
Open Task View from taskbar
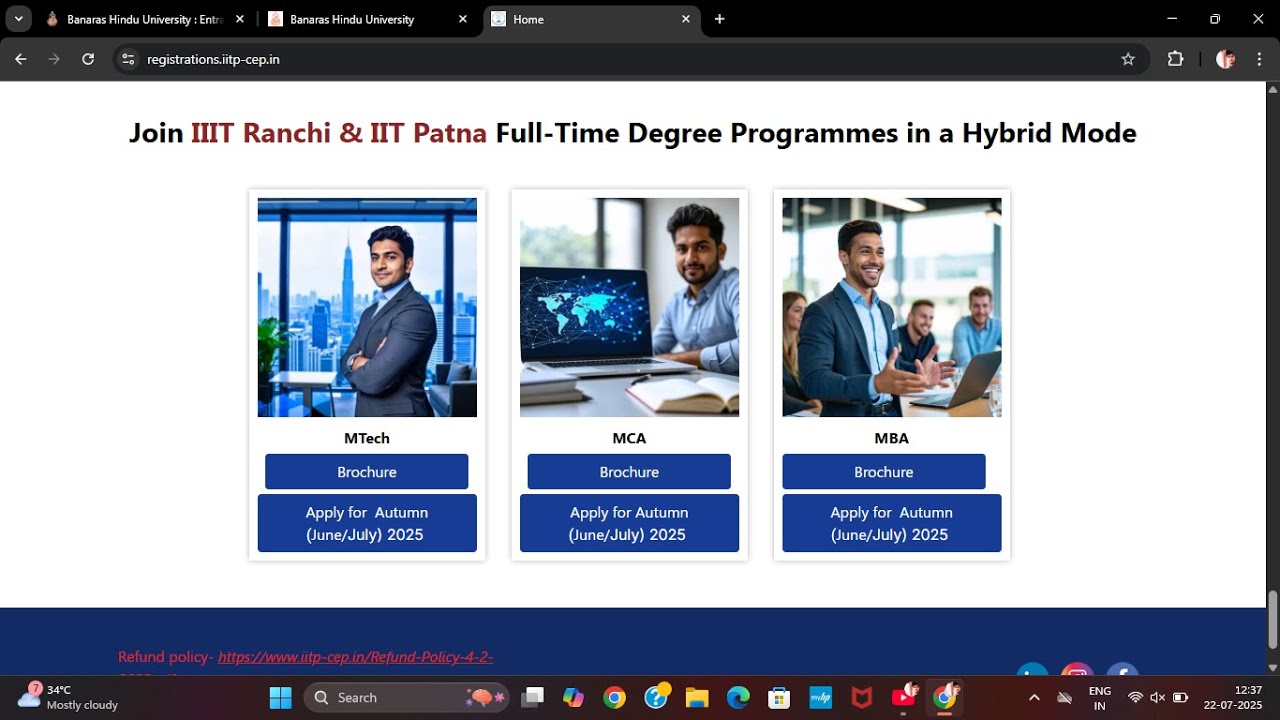pyautogui.click(x=533, y=698)
